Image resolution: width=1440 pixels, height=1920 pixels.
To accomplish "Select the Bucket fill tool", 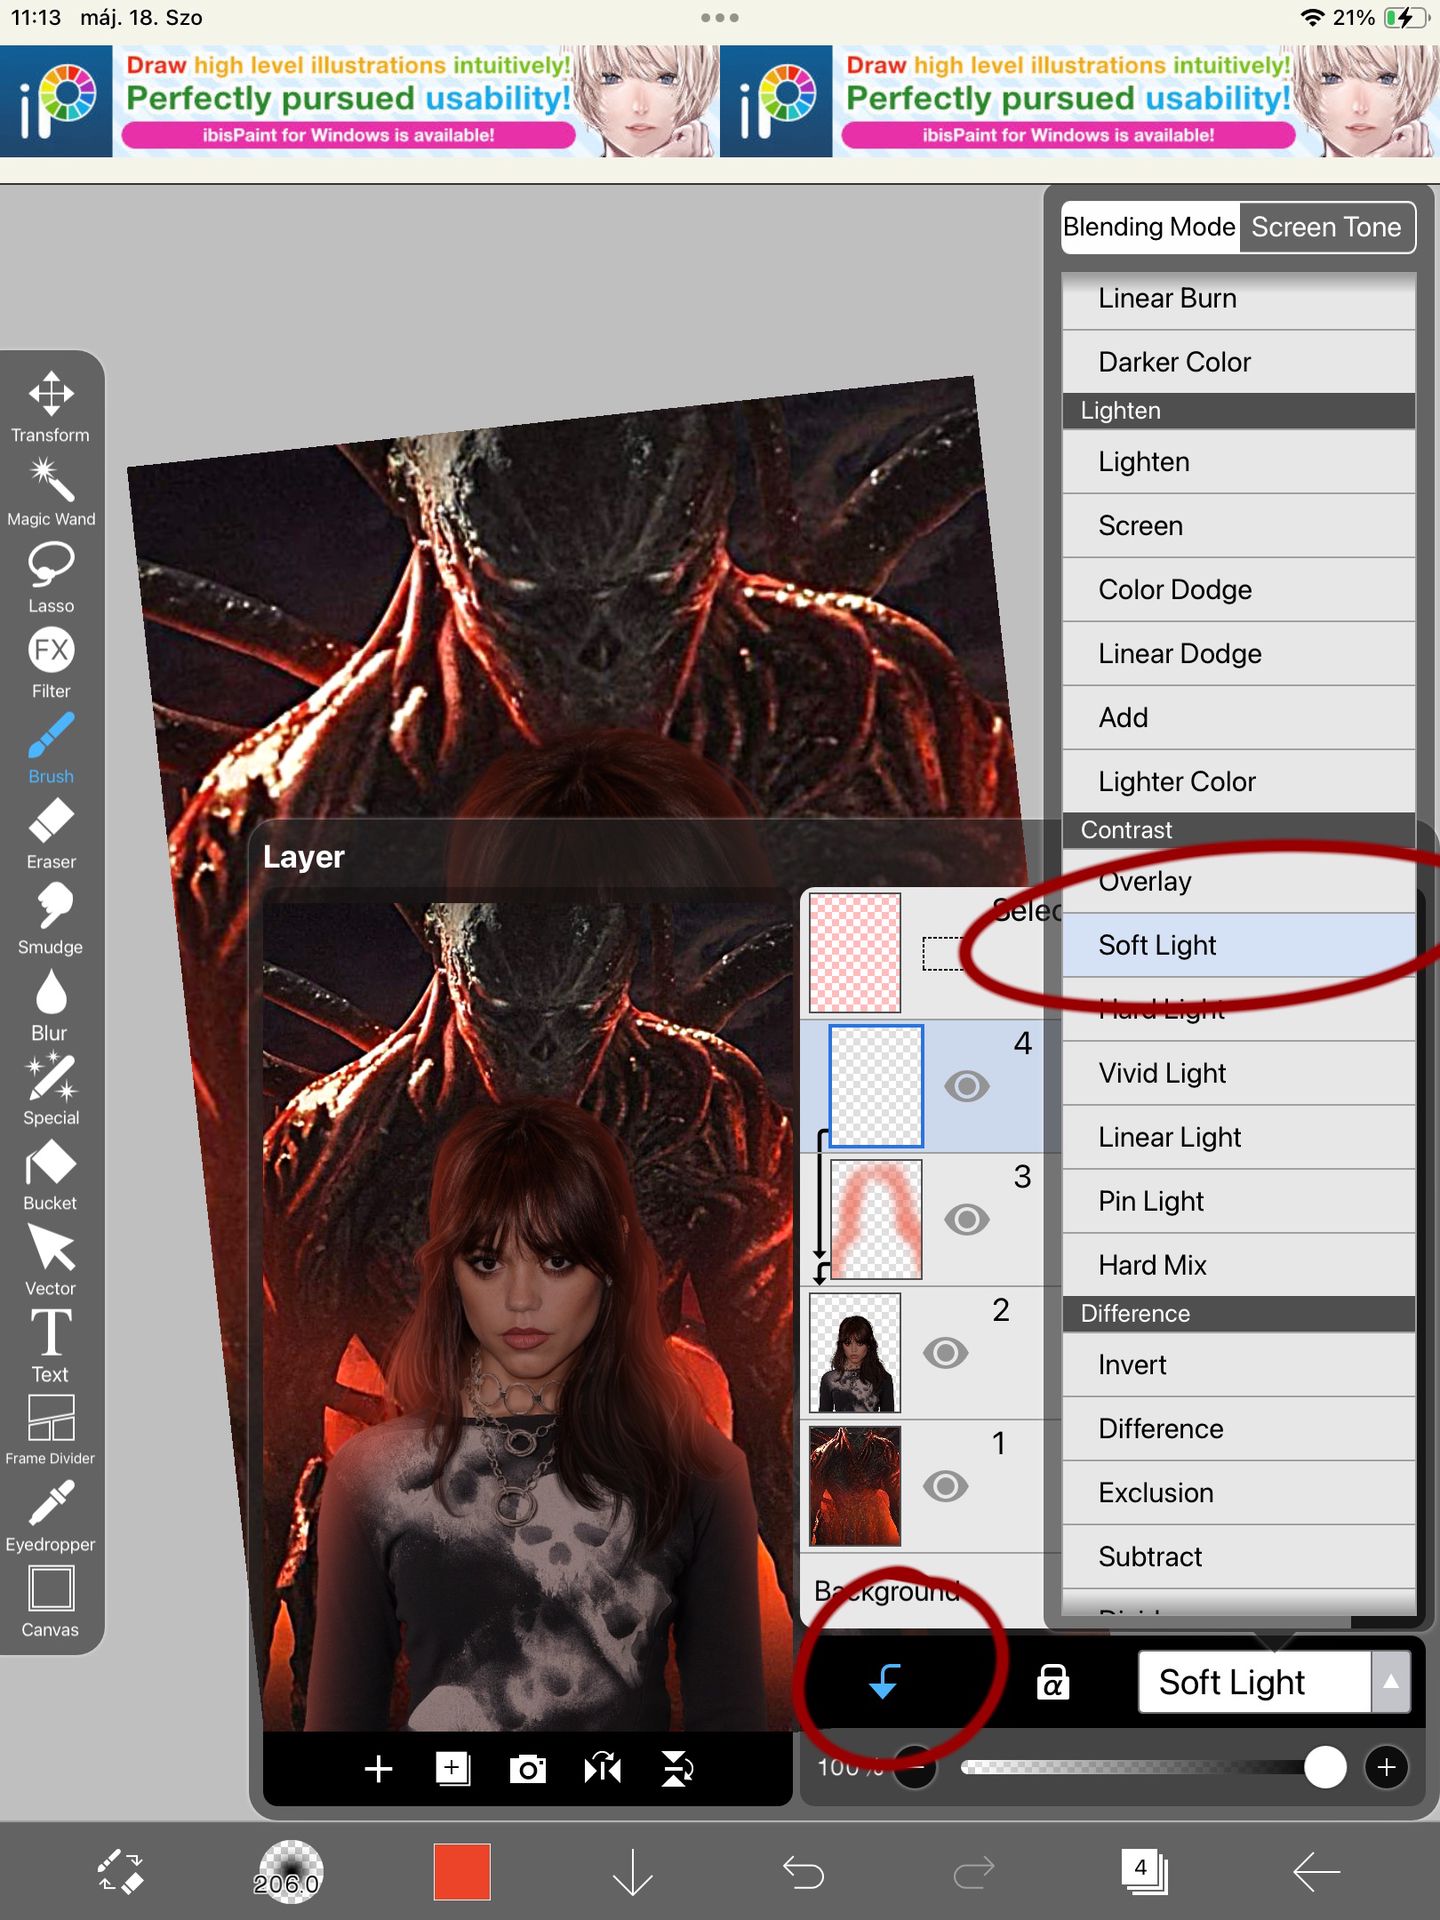I will 51,1174.
